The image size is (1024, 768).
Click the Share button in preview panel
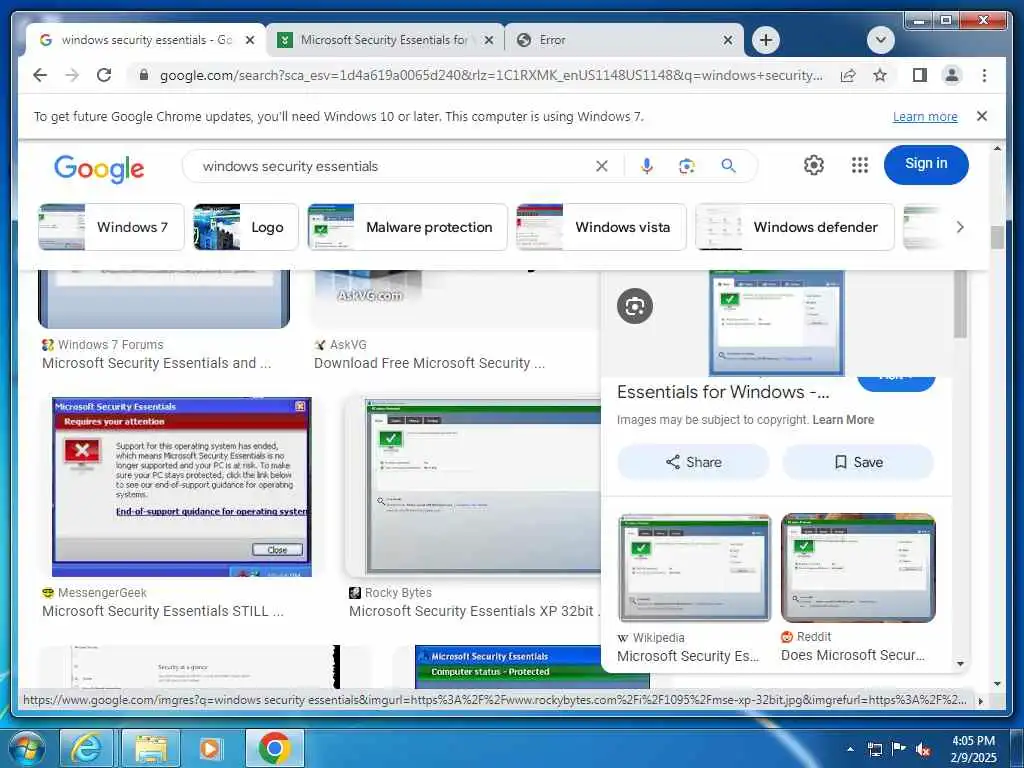tap(694, 462)
